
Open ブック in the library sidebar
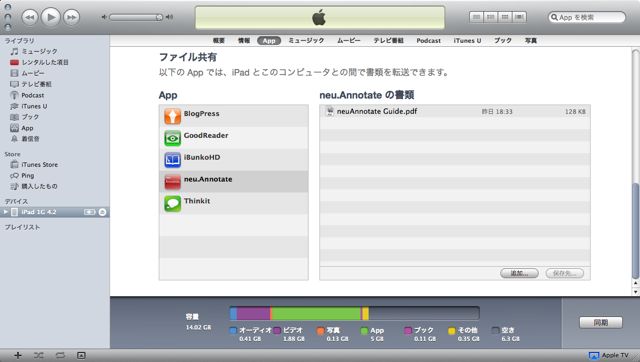30,117
